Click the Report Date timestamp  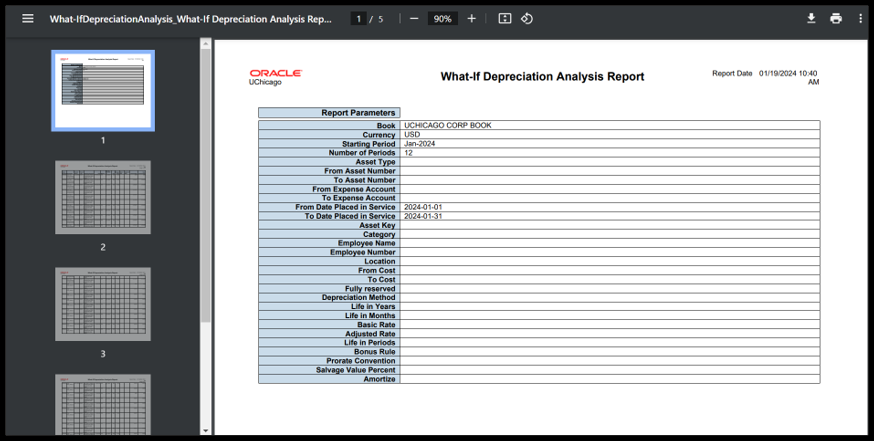[789, 77]
